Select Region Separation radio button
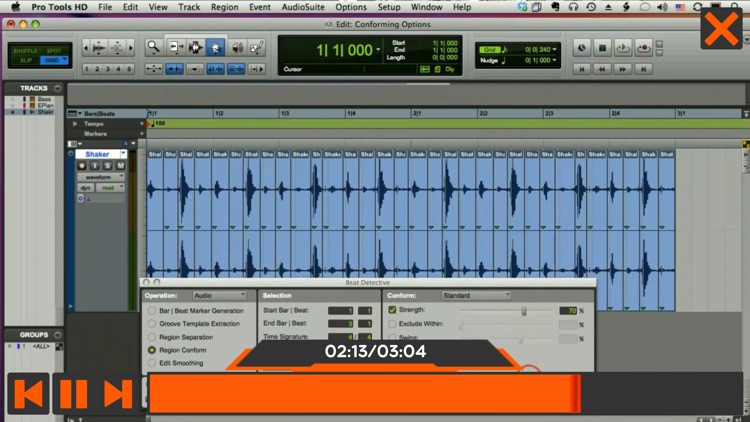The width and height of the screenshot is (750, 422). [152, 337]
